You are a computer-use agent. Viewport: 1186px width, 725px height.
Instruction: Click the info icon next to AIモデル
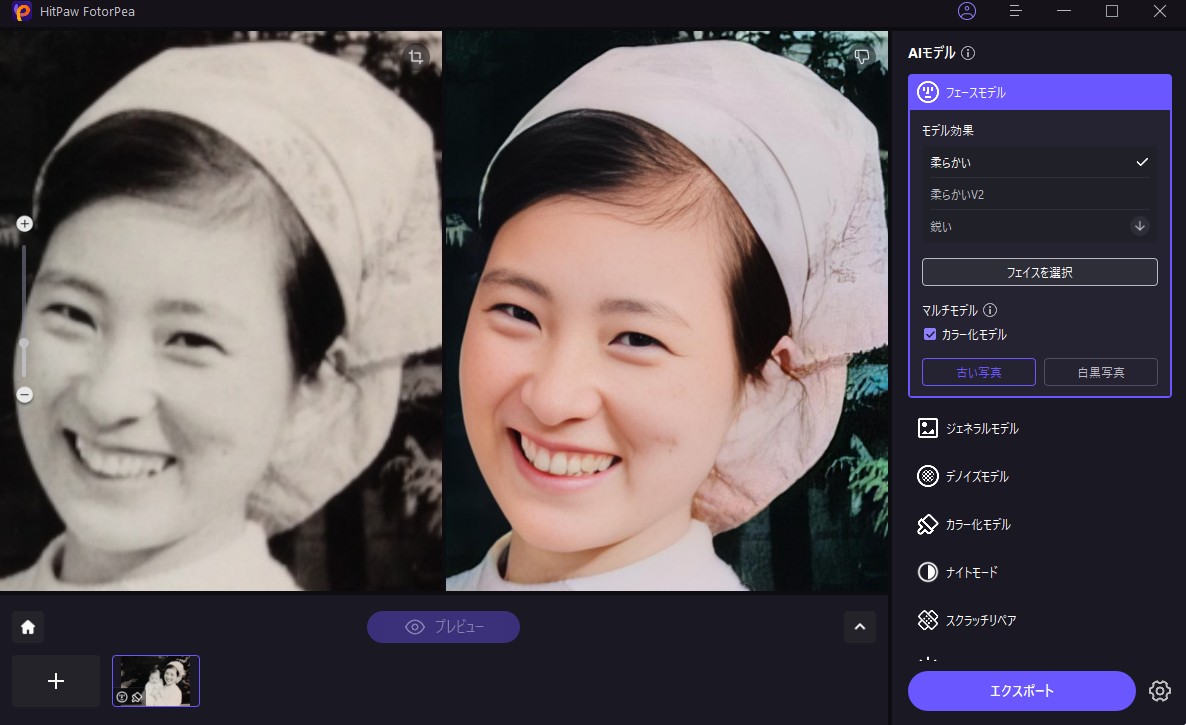[968, 53]
